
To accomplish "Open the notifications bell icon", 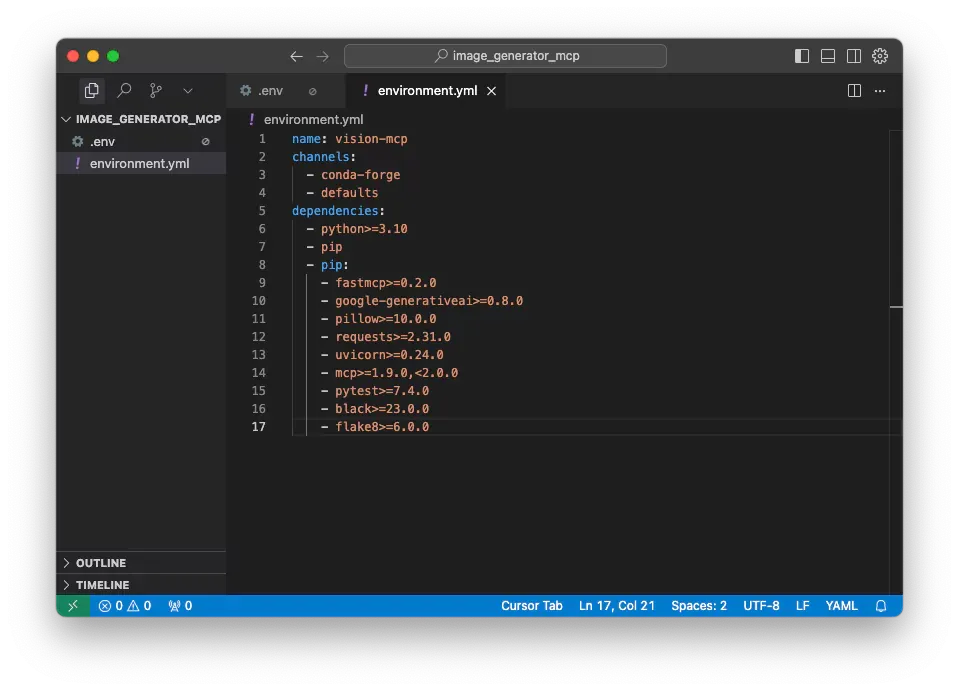I will pos(881,605).
